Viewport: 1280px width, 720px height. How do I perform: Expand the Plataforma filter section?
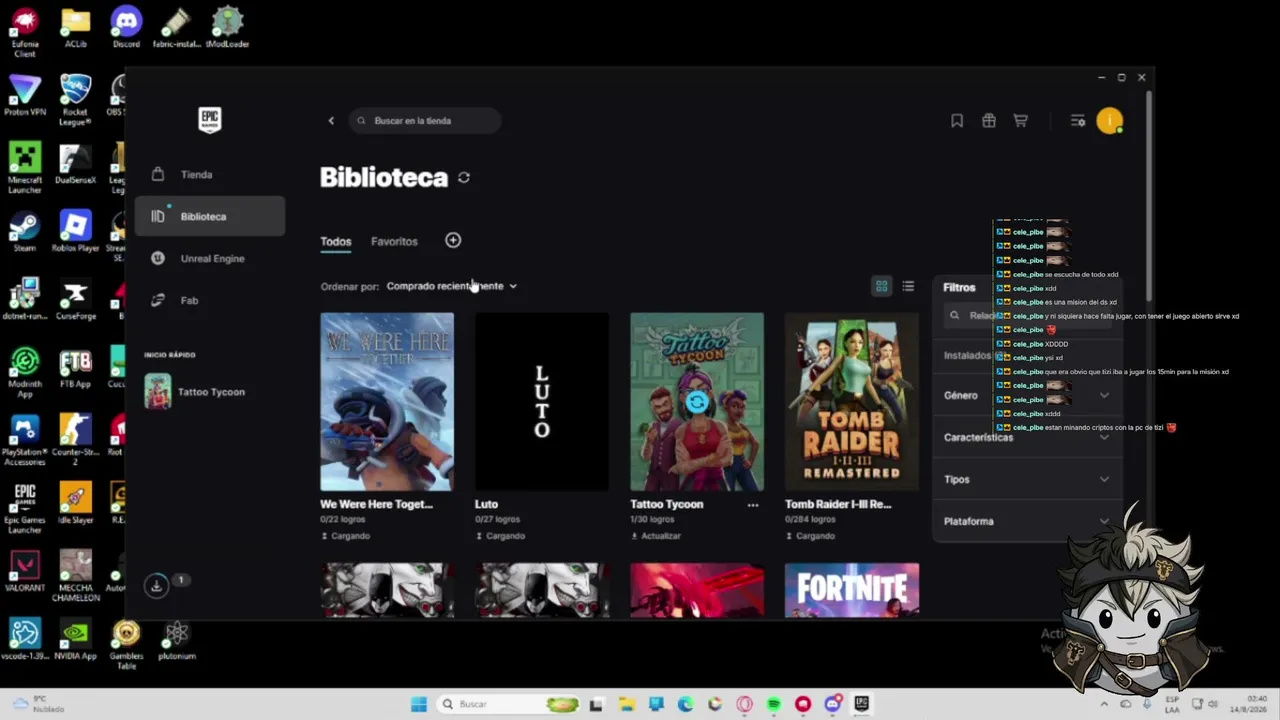tap(1027, 521)
